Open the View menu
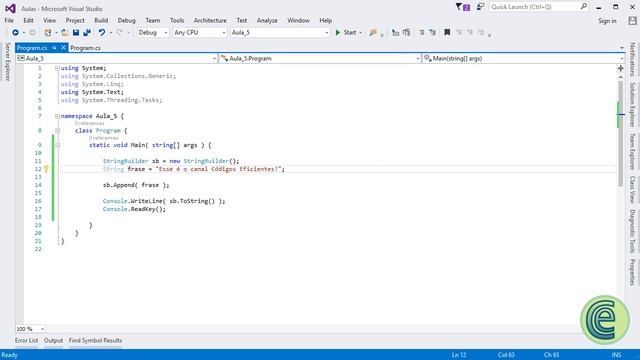This screenshot has height=360, width=640. tap(49, 20)
